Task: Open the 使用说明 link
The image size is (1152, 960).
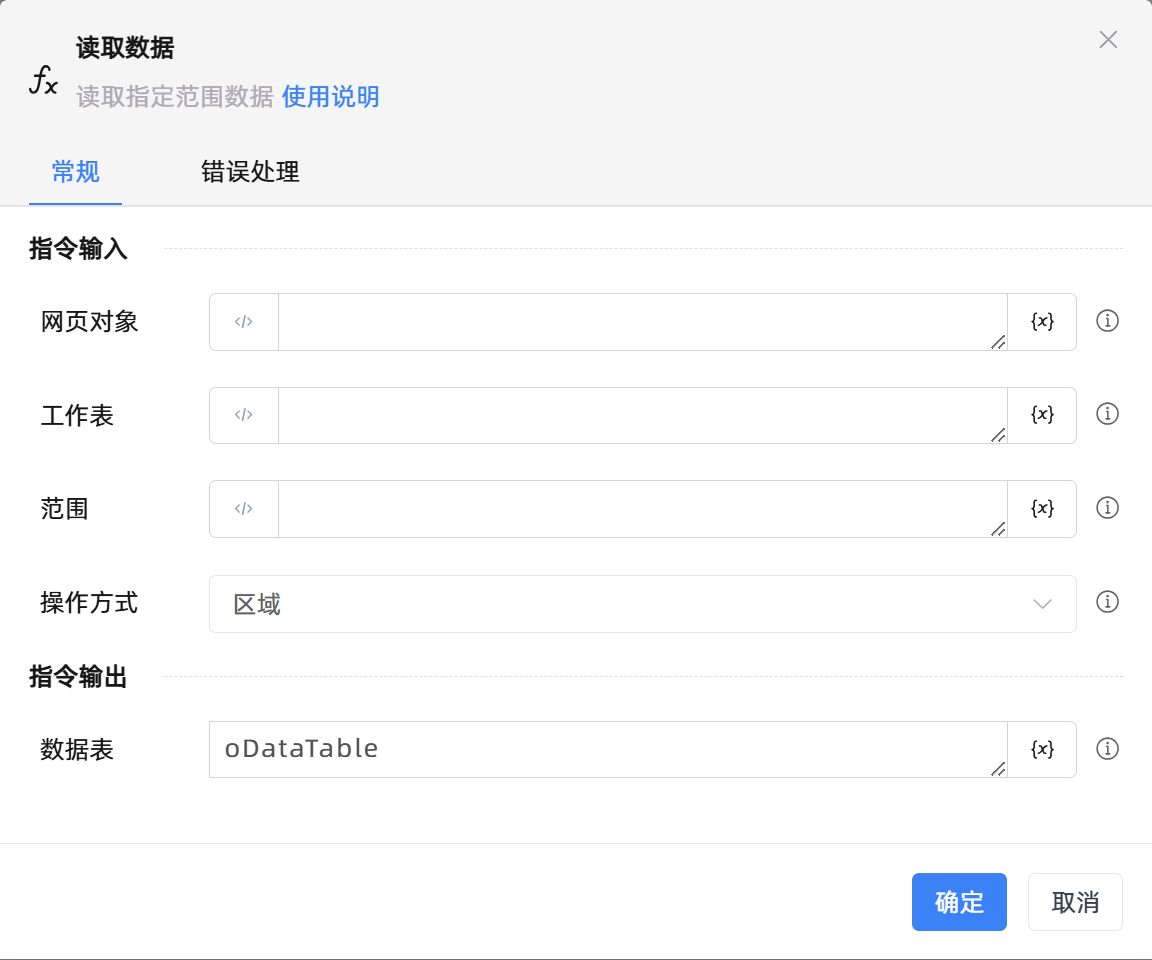Action: point(330,97)
